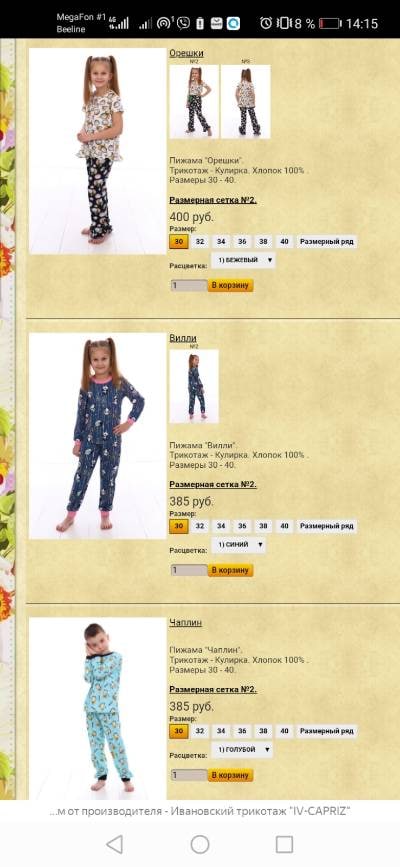The width and height of the screenshot is (400, 867).
Task: Select size 40 for Чаплин pajamas
Action: (x=284, y=731)
